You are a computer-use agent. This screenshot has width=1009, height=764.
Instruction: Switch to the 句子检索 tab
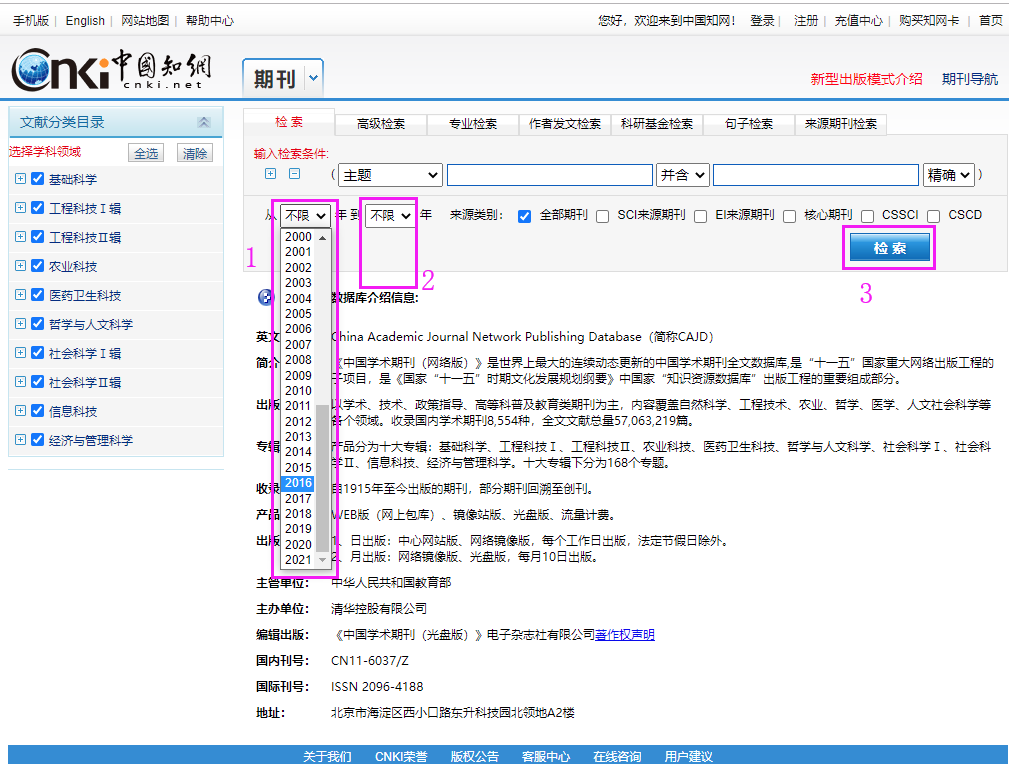[749, 124]
